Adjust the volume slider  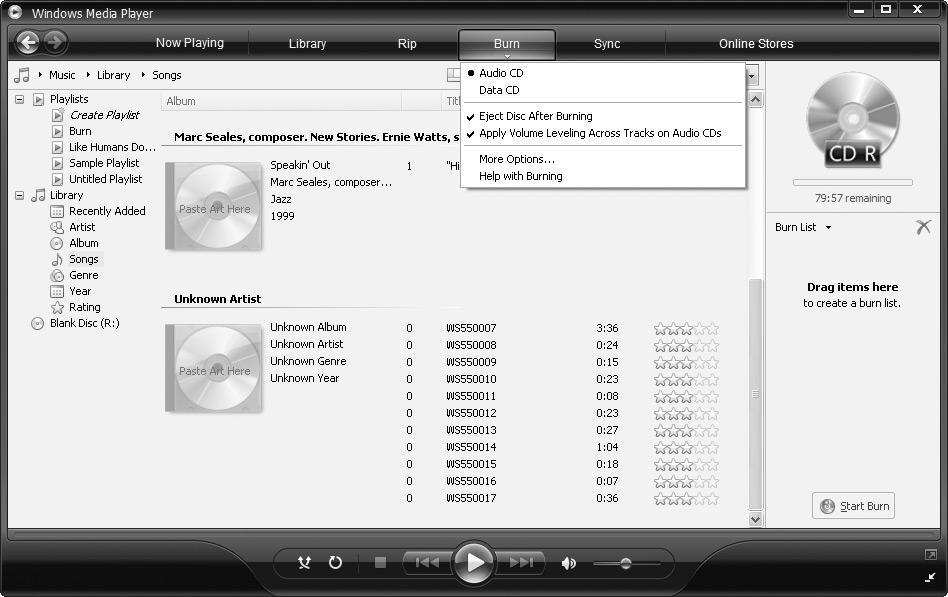coord(626,564)
